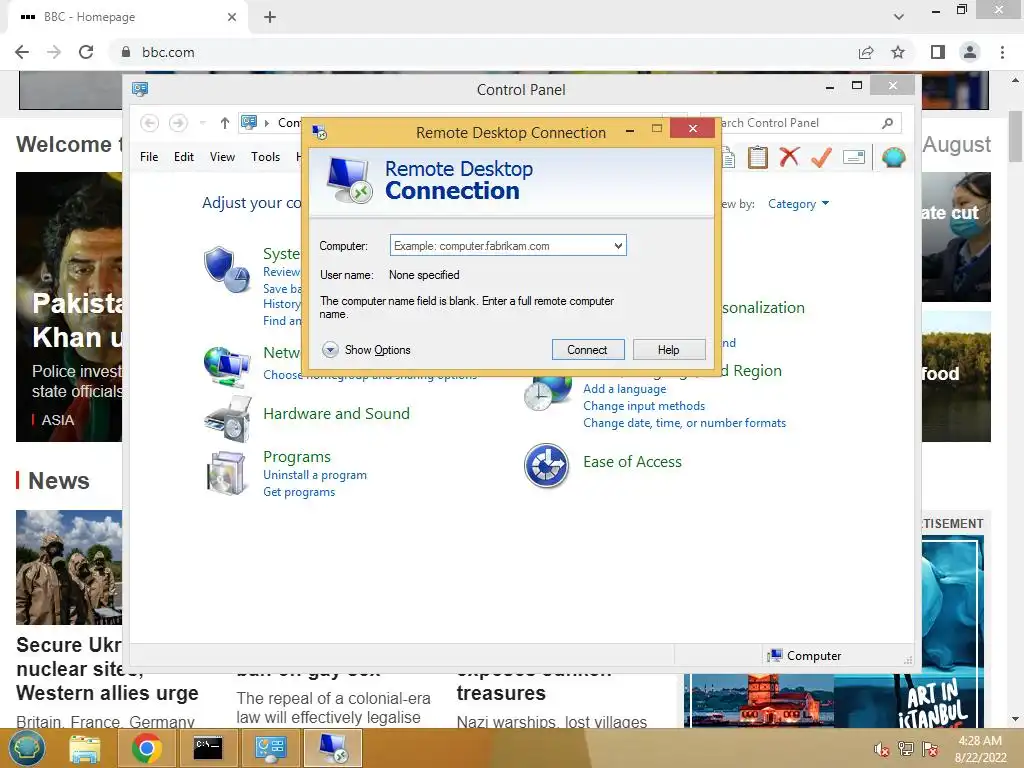Open the Tools menu in Control Panel

pyautogui.click(x=265, y=157)
